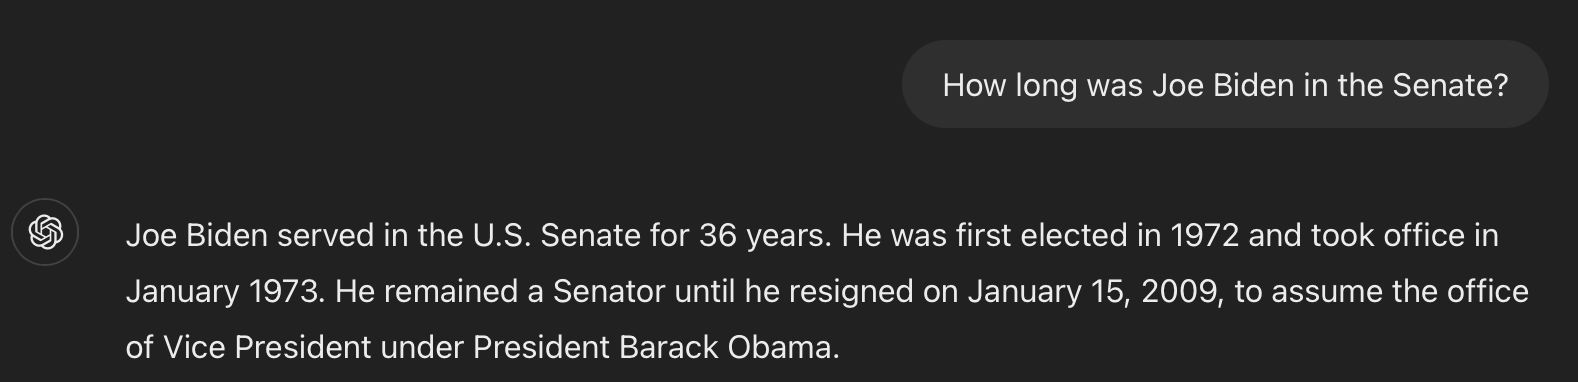Click the user message bubble about Joe Biden

click(1225, 84)
